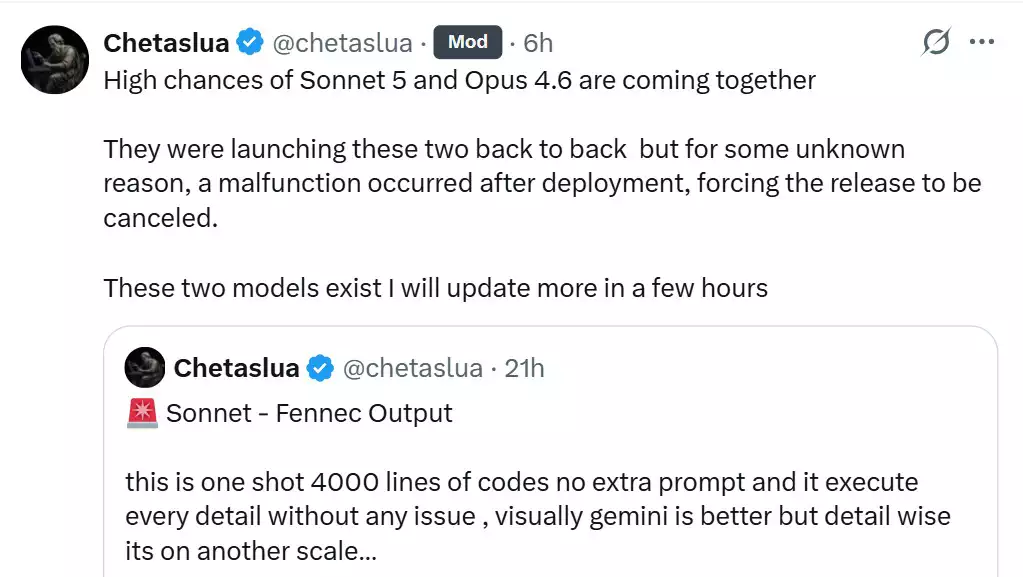Viewport: 1023px width, 577px height.
Task: Click the 'Sonnet - Fennec Output' heading text
Action: click(309, 413)
